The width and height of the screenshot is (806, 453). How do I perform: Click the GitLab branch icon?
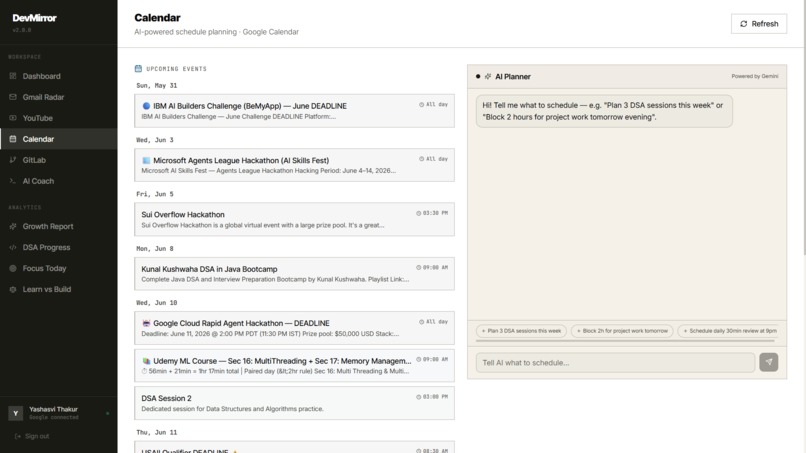[13, 160]
